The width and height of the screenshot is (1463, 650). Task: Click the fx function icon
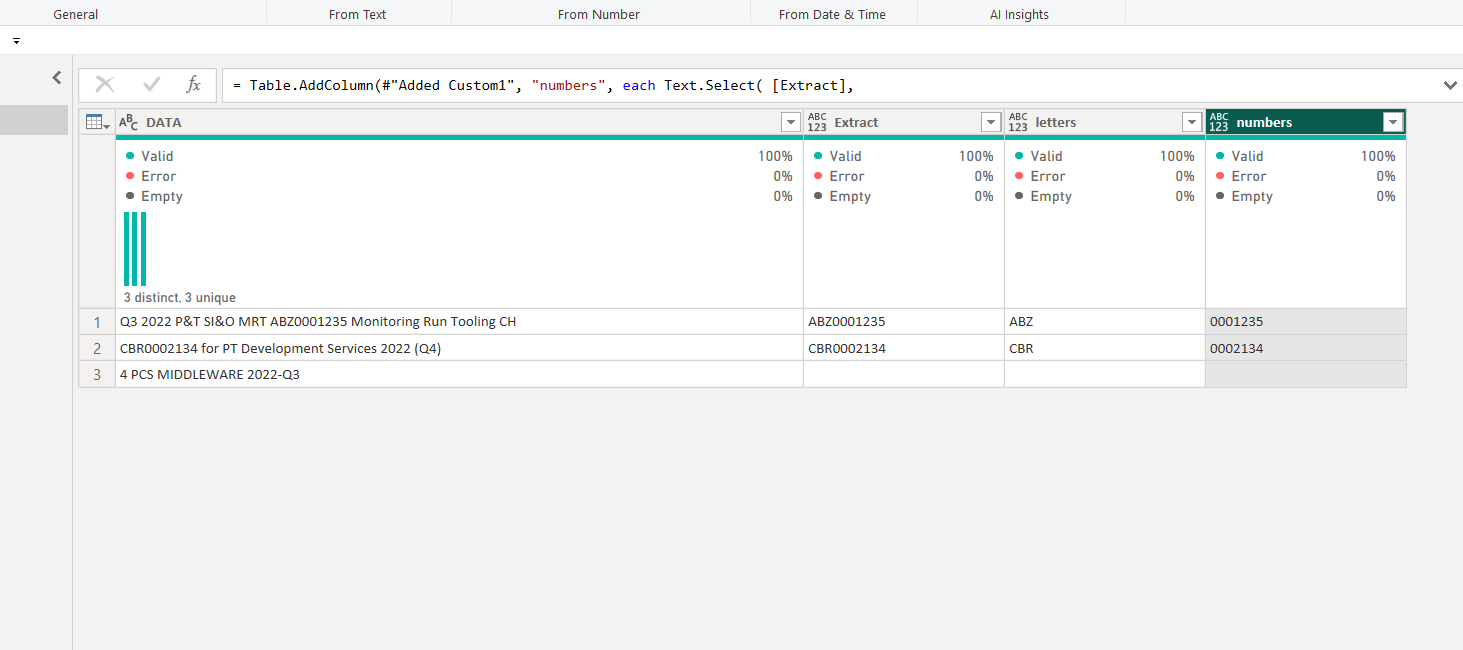[194, 85]
